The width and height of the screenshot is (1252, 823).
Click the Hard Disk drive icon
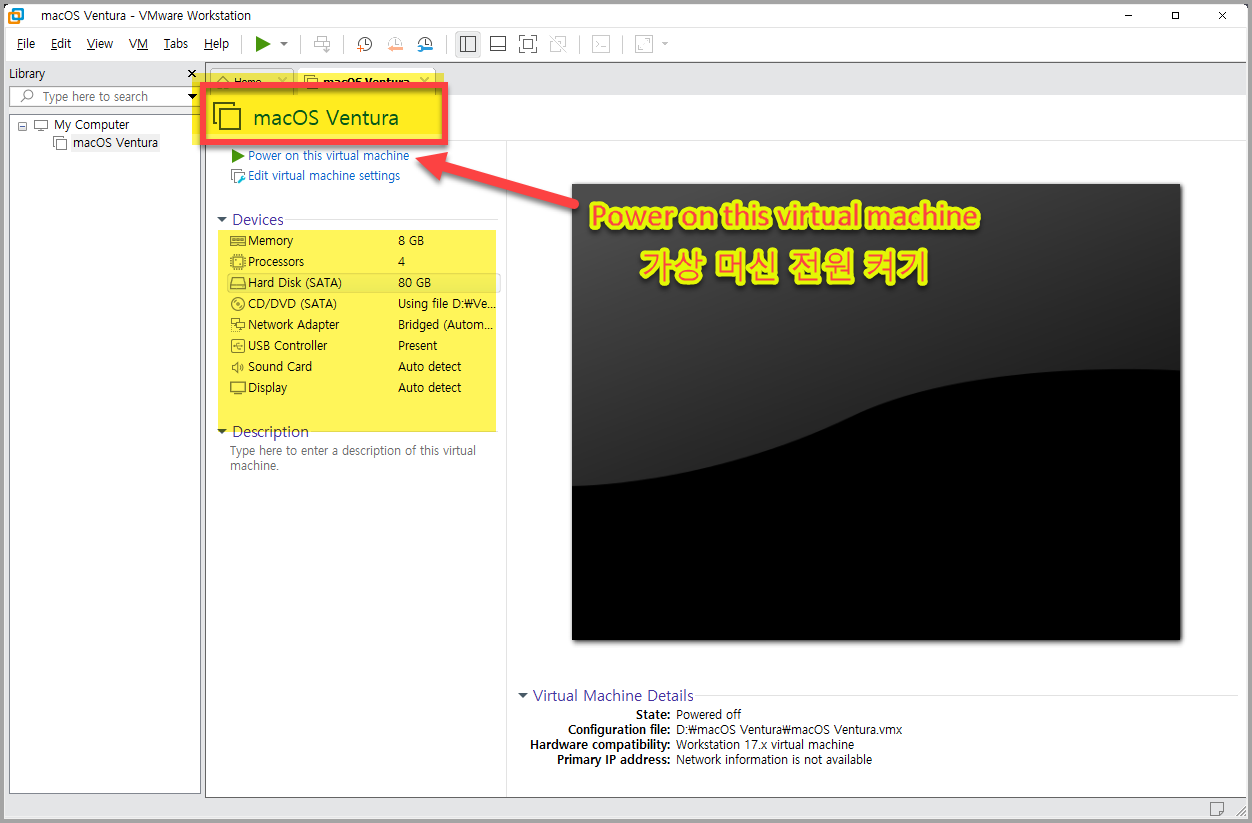tap(238, 283)
